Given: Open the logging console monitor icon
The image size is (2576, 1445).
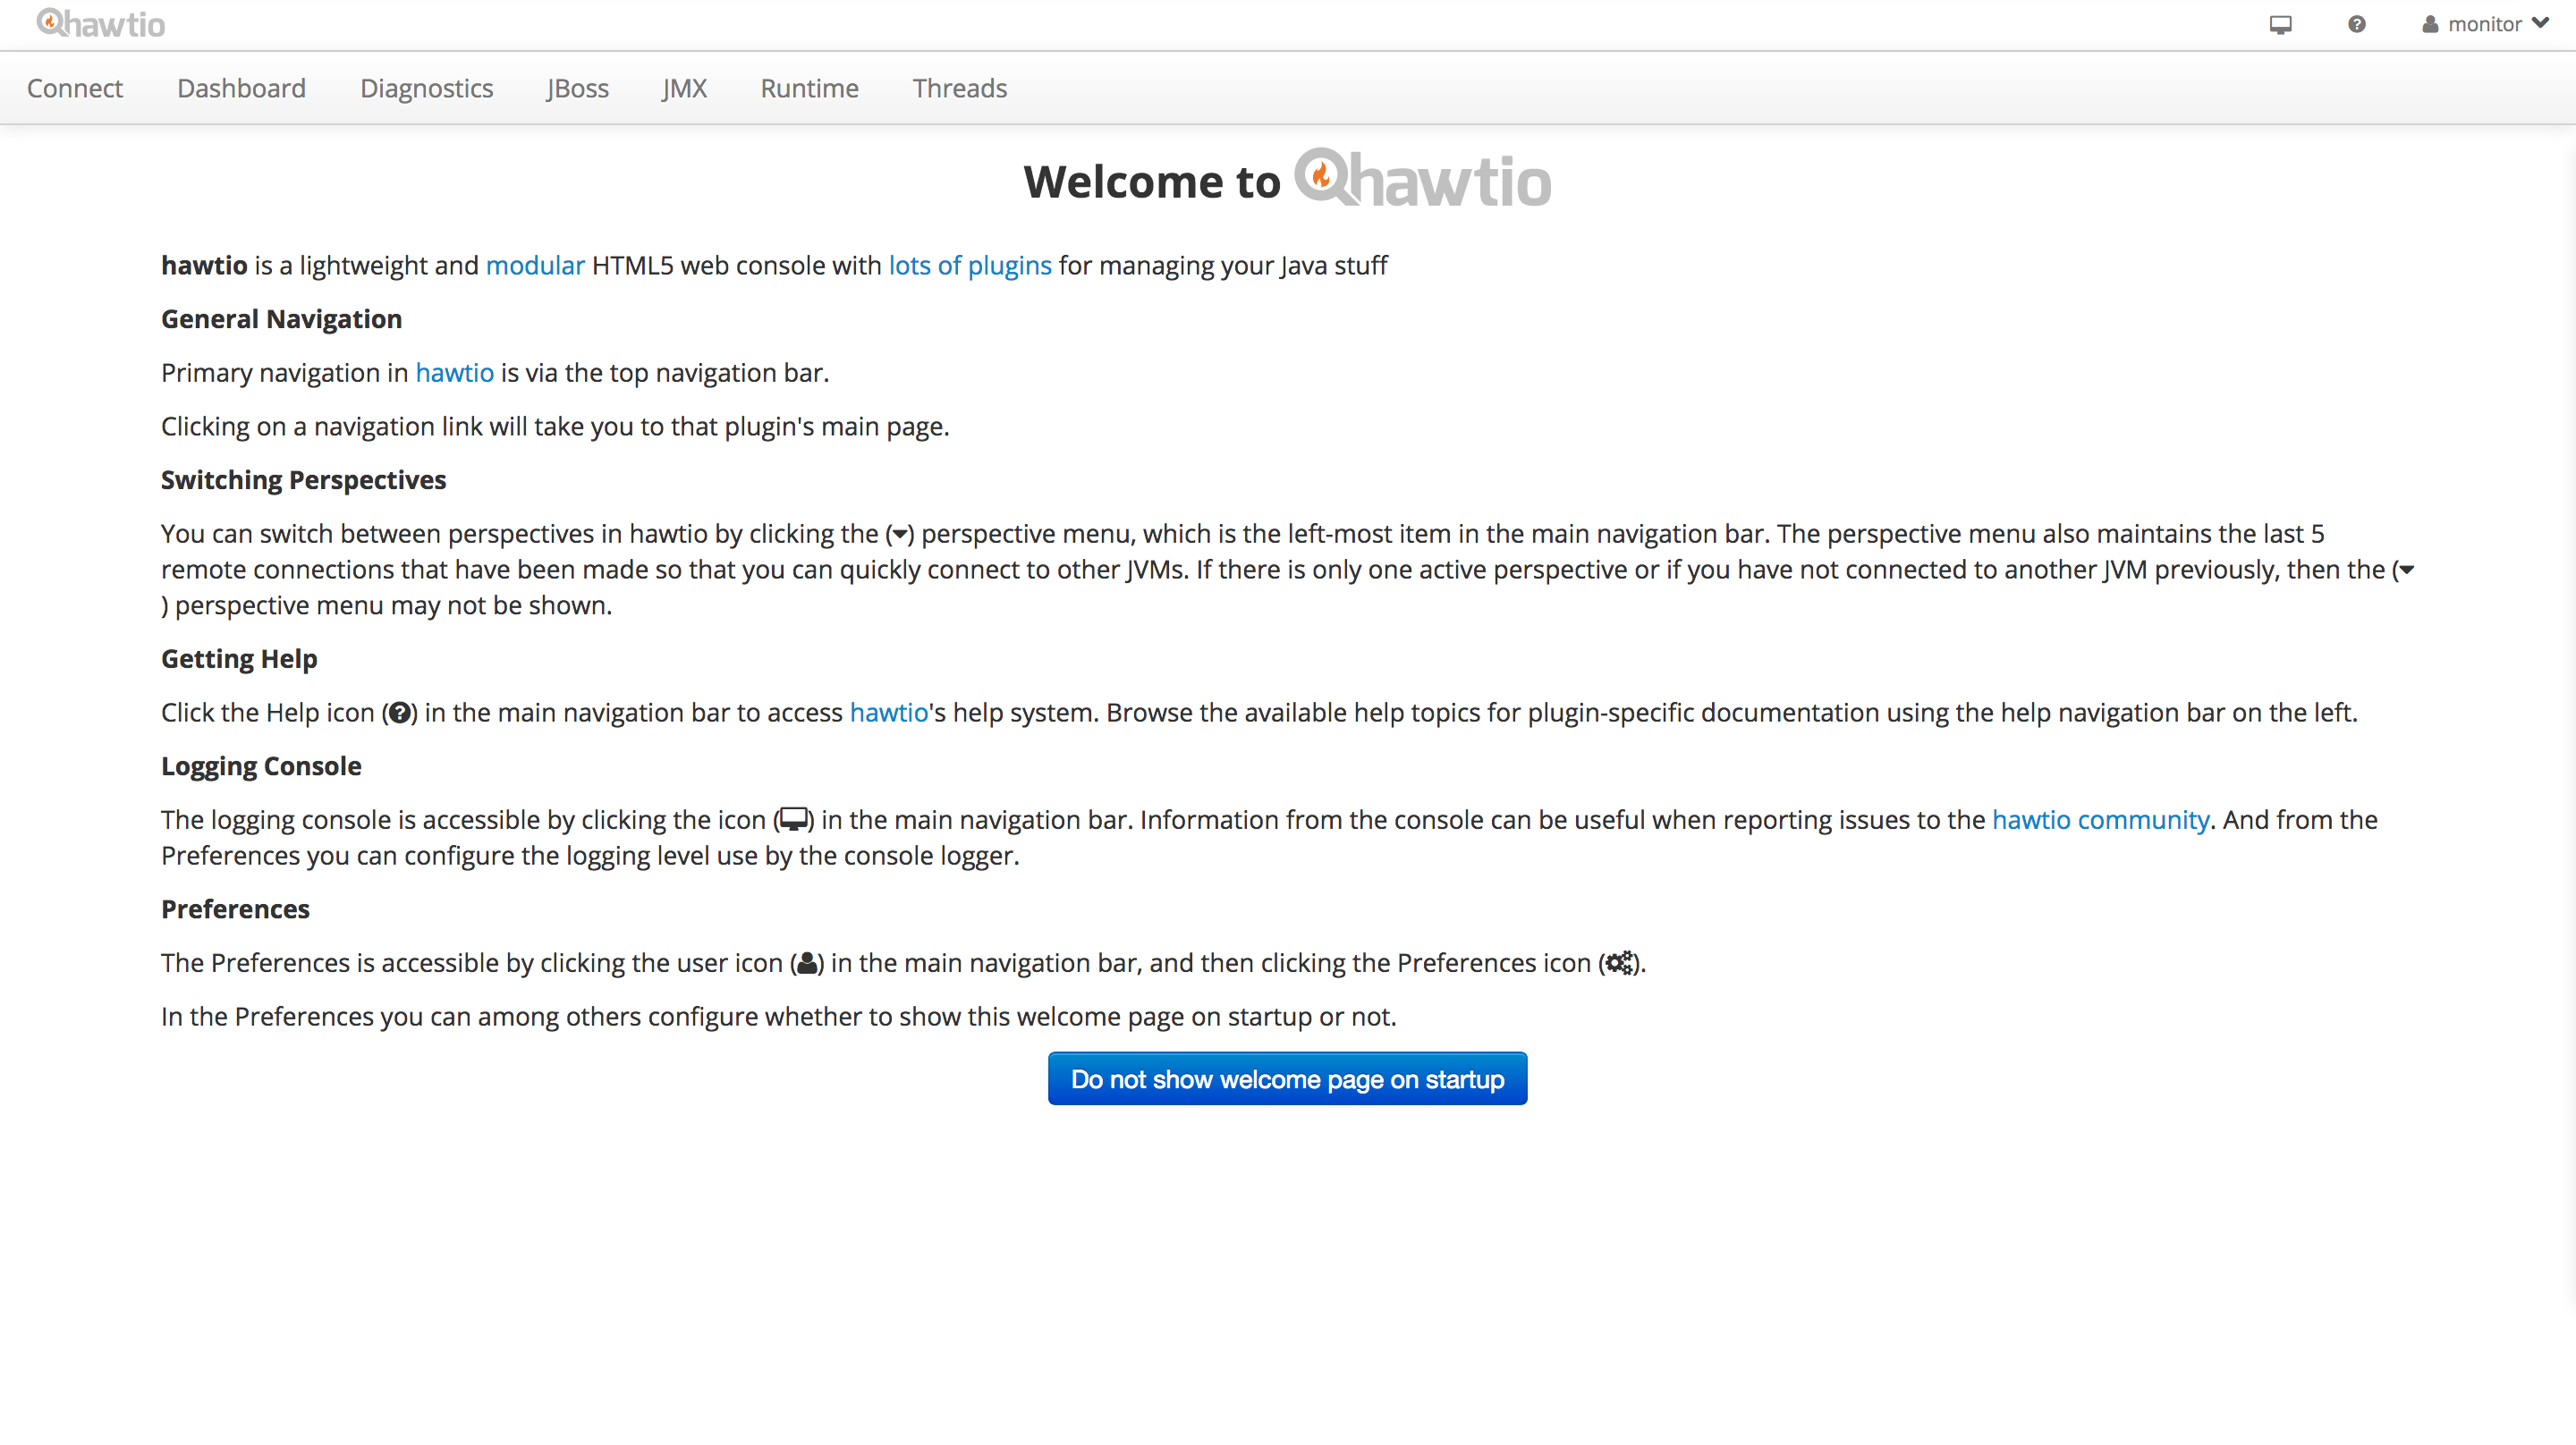Looking at the screenshot, I should [x=2281, y=24].
